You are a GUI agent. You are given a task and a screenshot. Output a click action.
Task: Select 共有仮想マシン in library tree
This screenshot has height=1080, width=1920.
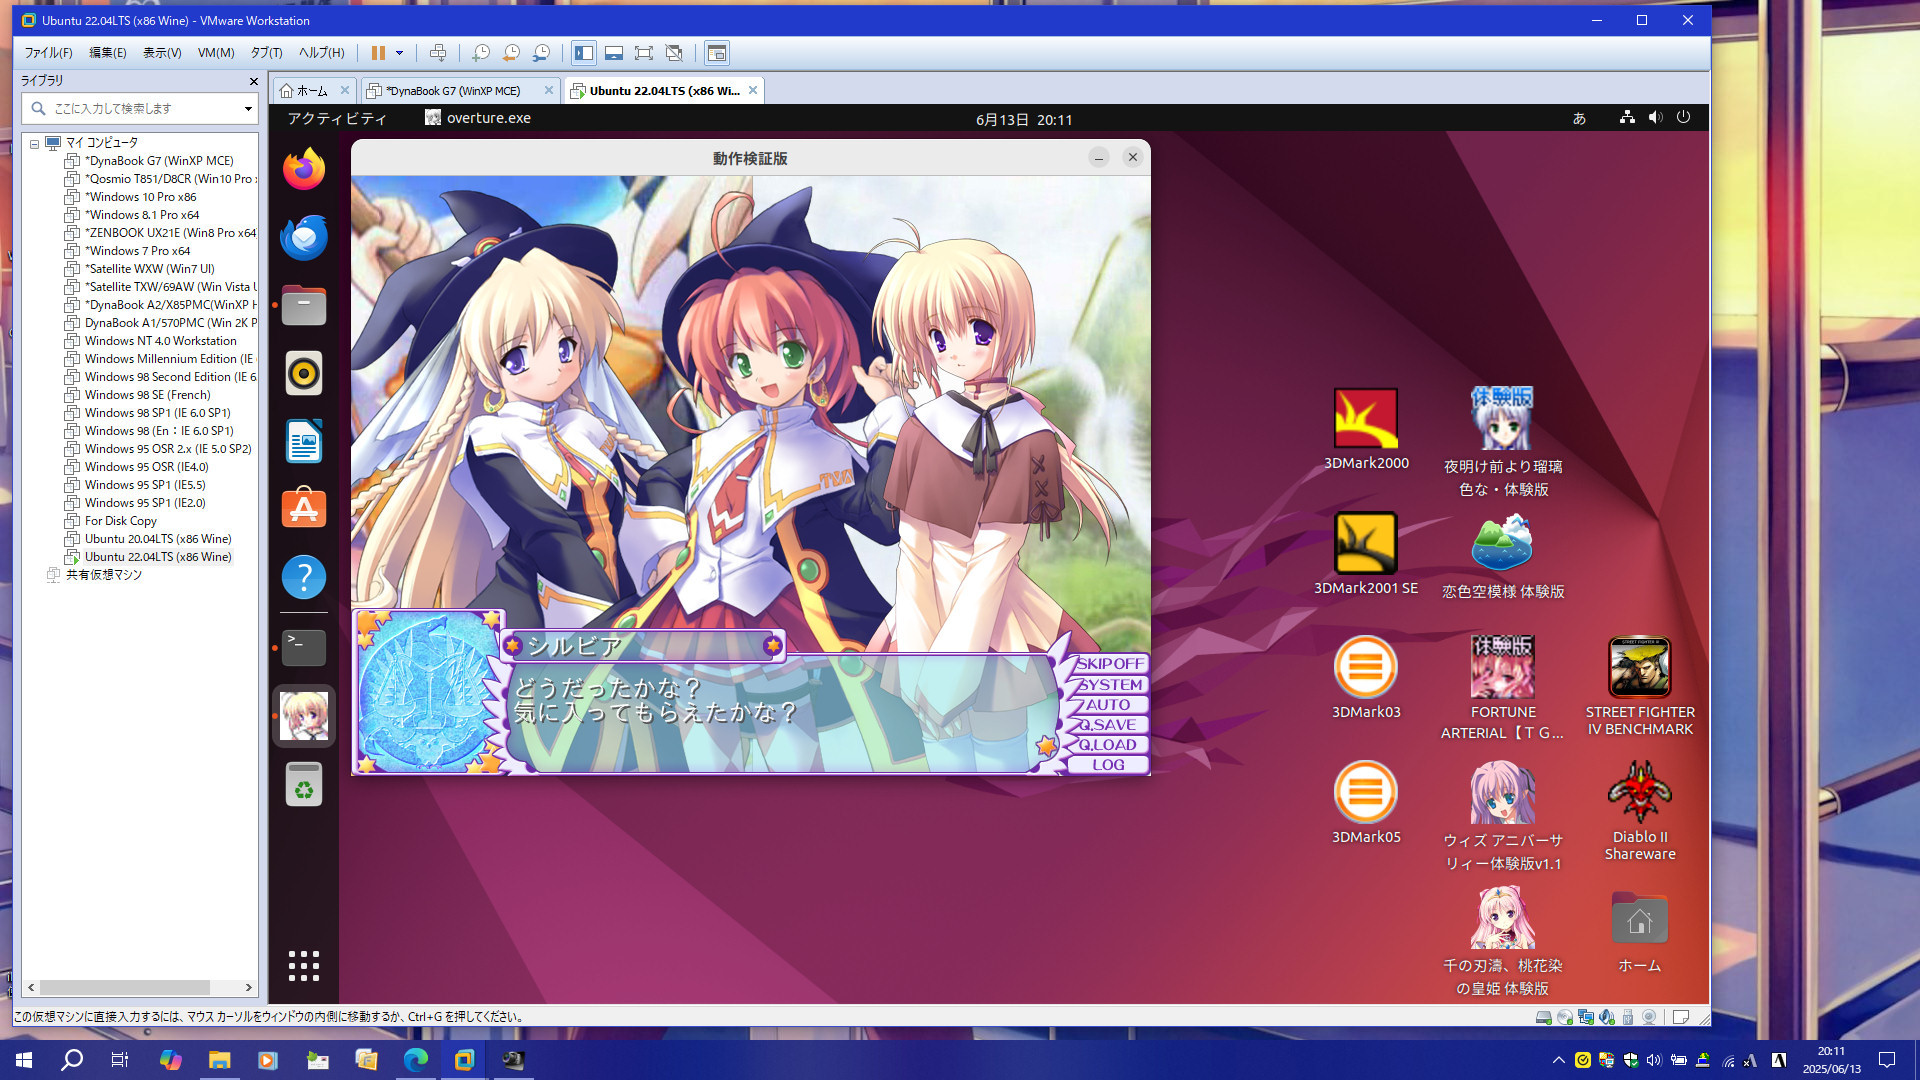pyautogui.click(x=104, y=575)
